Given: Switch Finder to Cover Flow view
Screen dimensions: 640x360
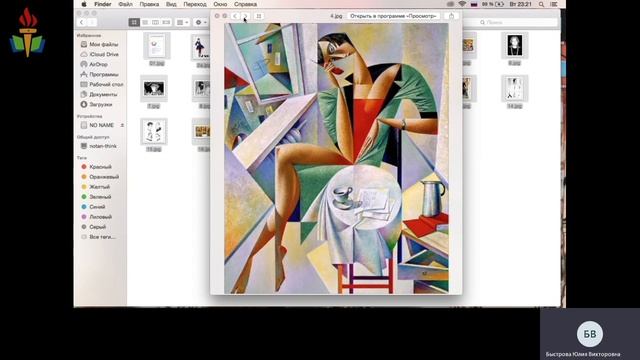Looking at the screenshot, I should tap(166, 22).
